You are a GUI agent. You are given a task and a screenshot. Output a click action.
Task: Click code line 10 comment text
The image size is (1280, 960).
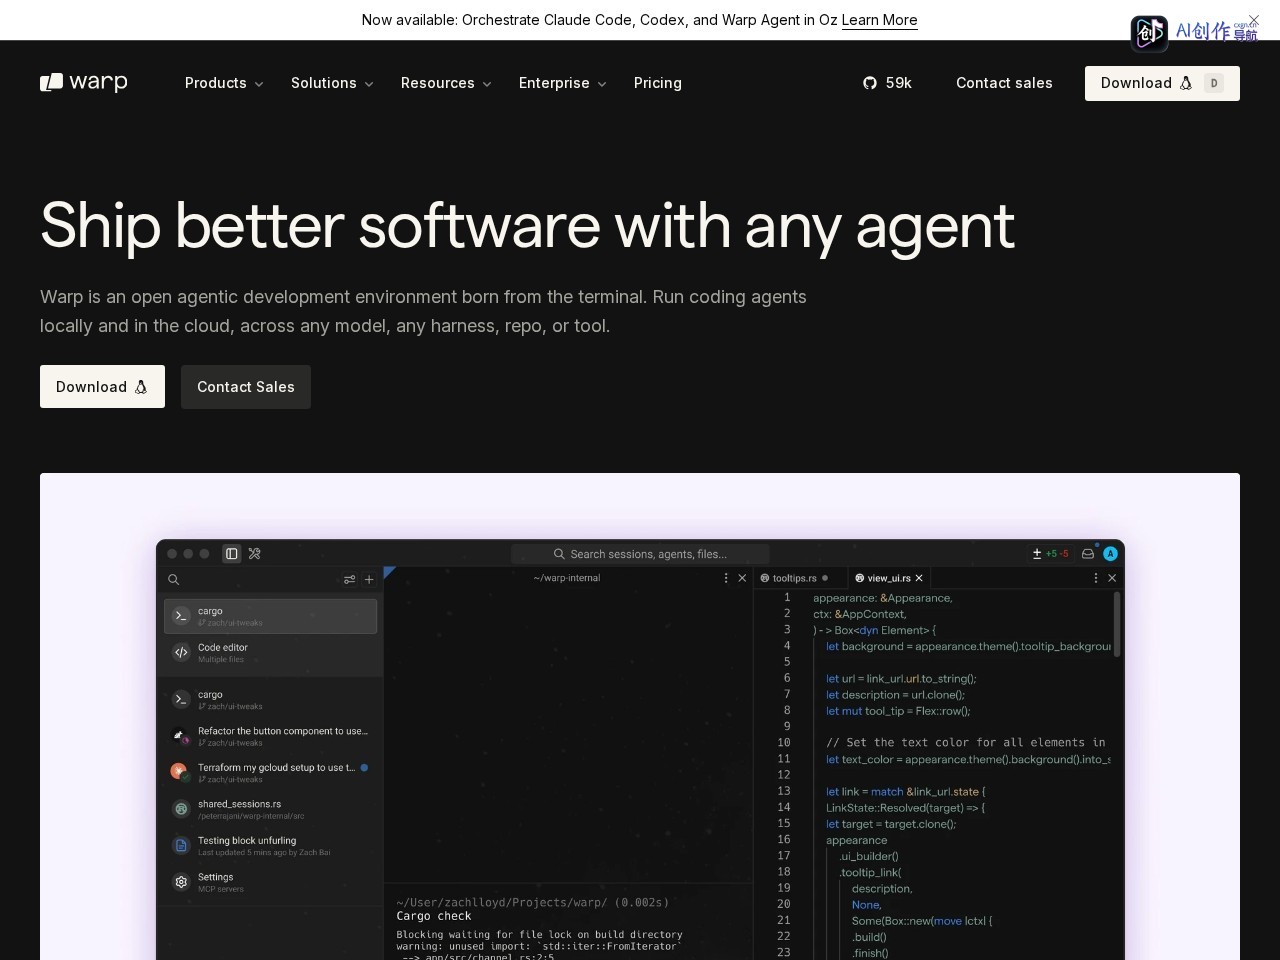[x=965, y=743]
